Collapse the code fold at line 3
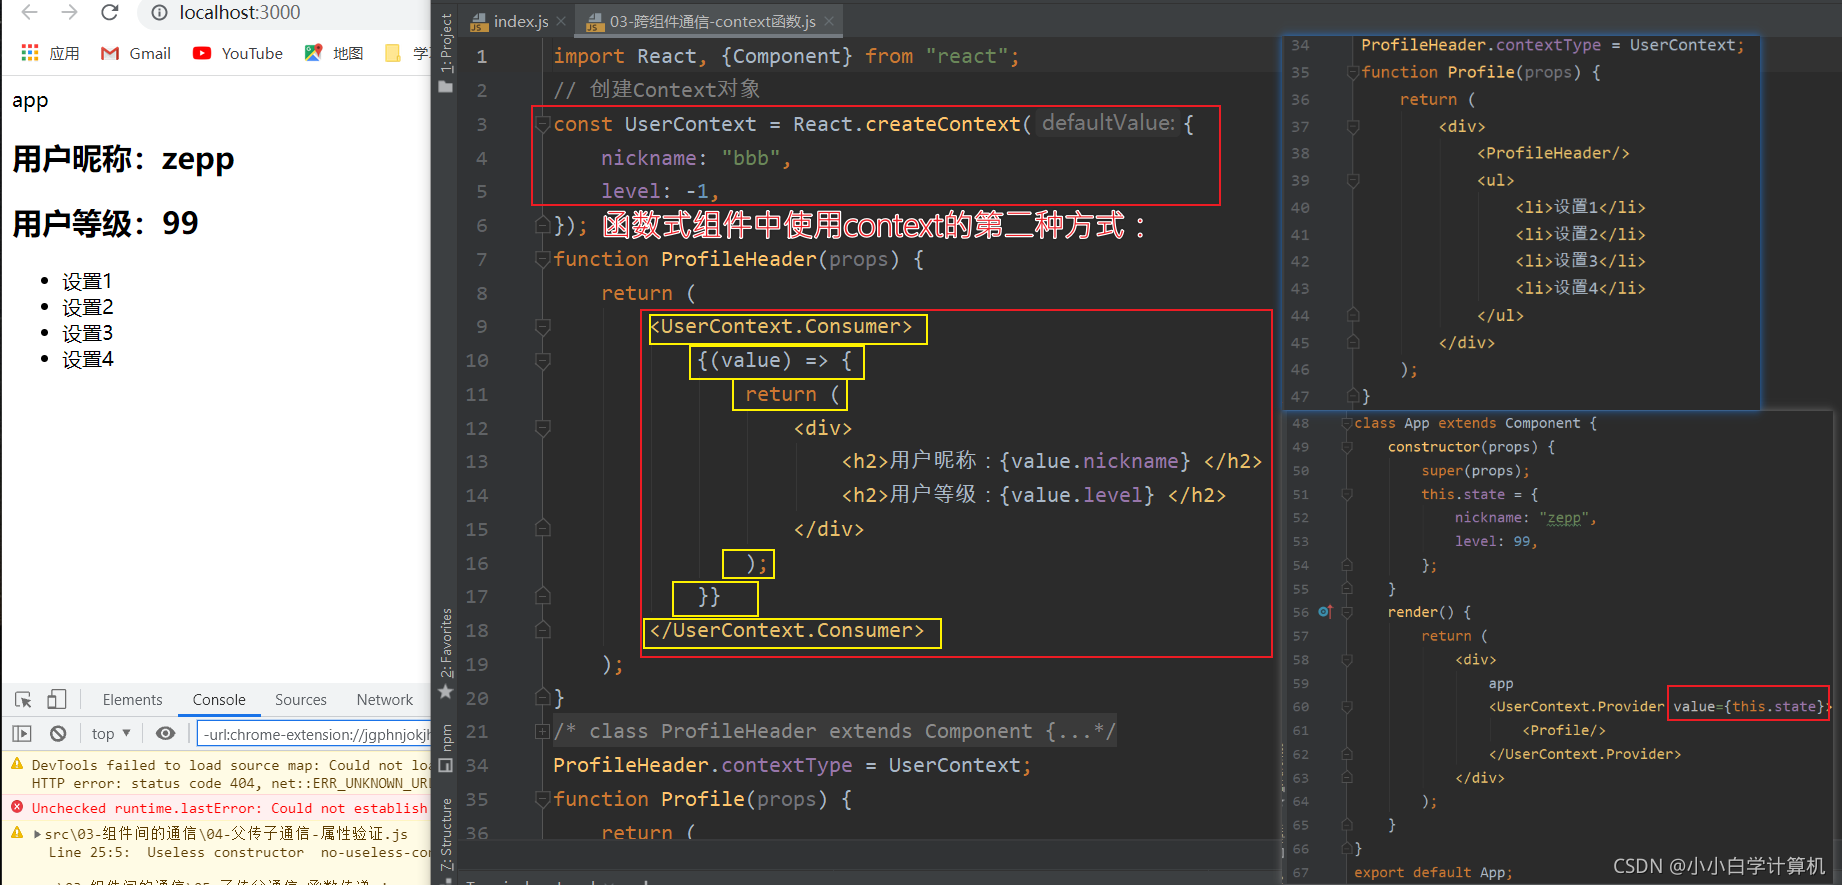Screen dimensions: 1842x885 543,125
